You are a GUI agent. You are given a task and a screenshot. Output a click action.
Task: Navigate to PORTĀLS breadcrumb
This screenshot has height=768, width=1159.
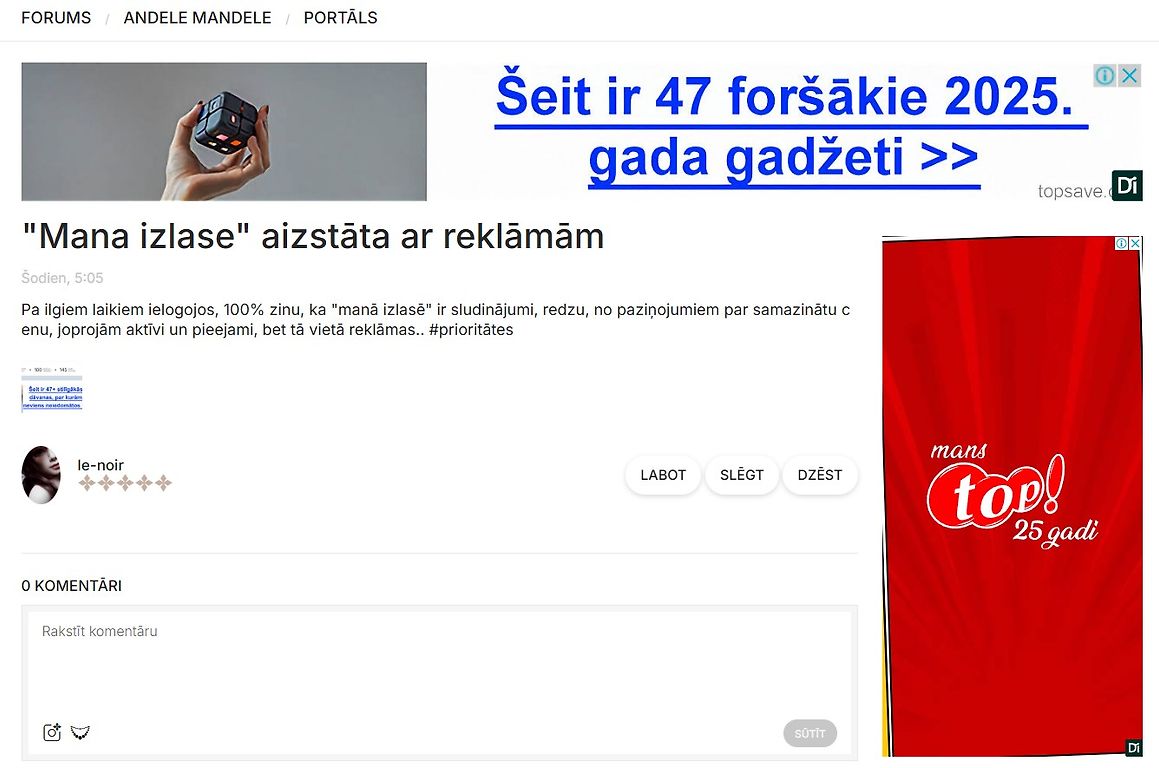pos(341,18)
